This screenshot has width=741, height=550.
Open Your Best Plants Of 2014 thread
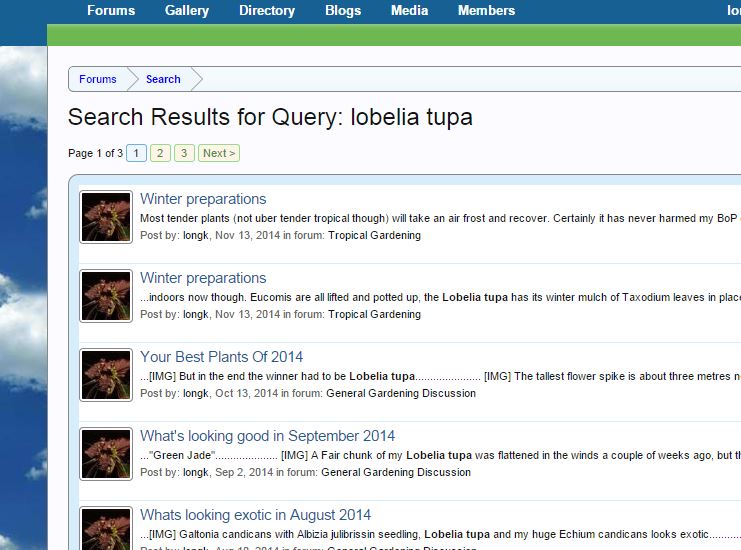tap(221, 357)
